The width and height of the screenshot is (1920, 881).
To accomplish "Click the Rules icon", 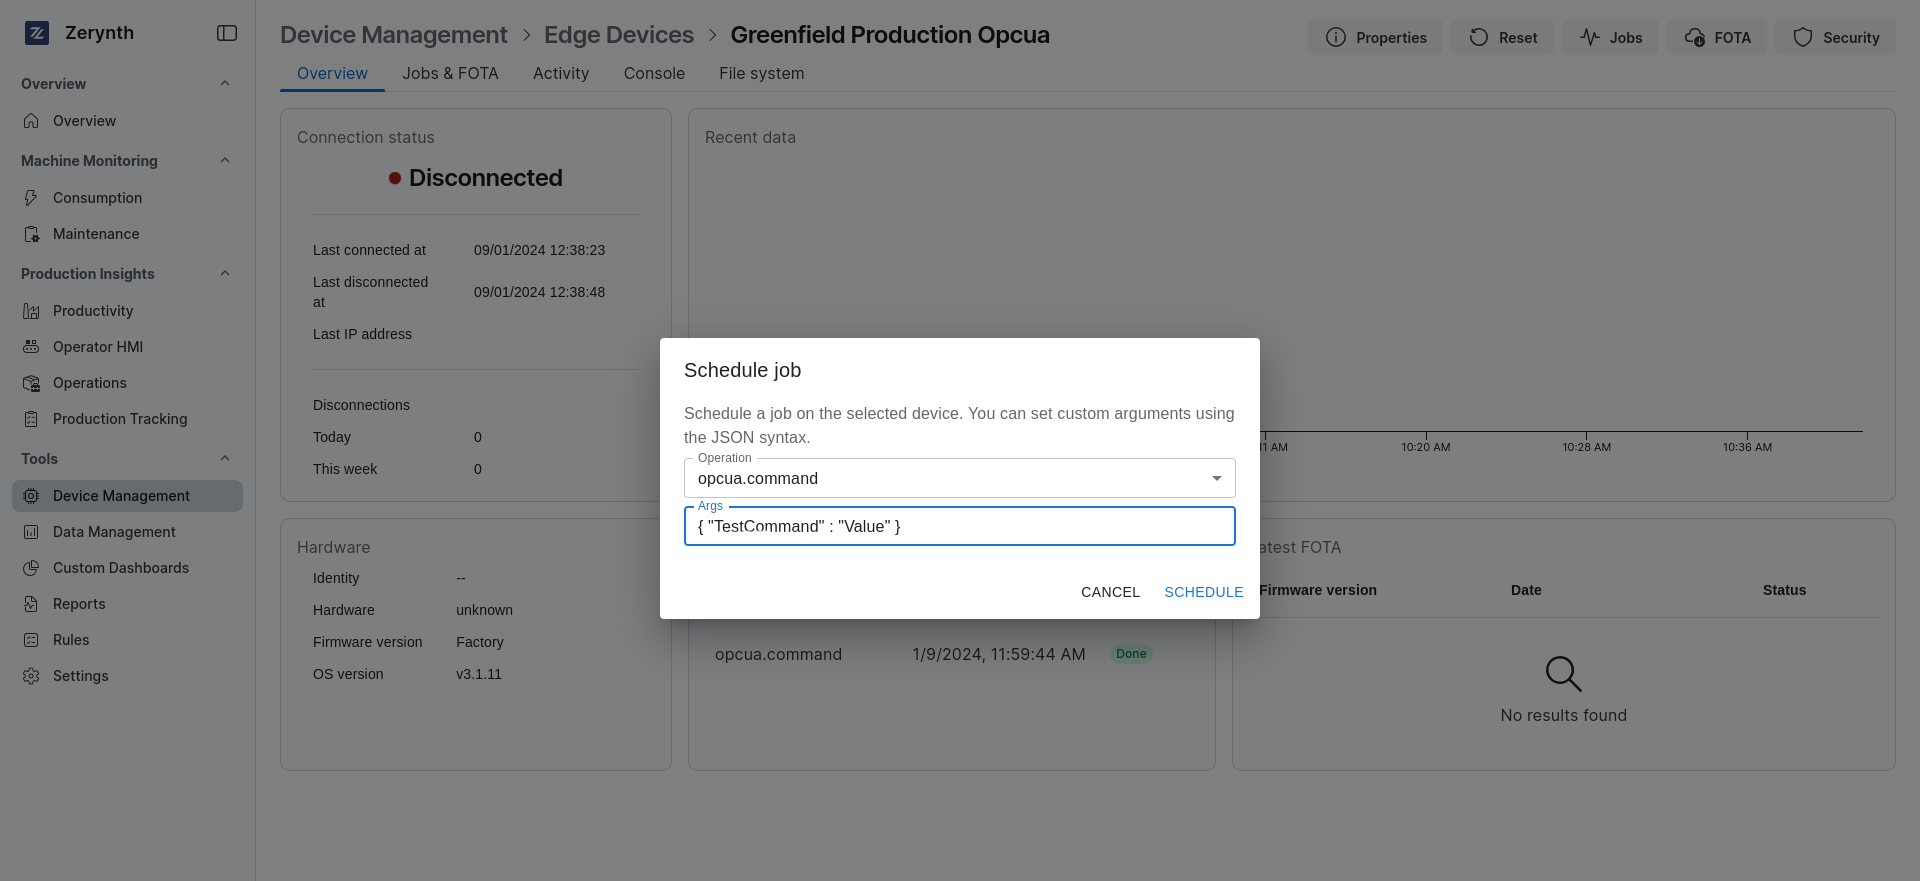I will [x=31, y=640].
